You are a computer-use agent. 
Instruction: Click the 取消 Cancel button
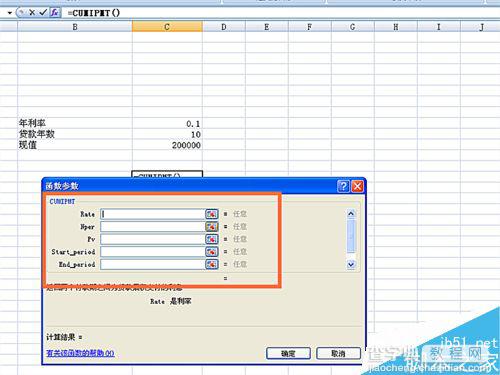click(338, 353)
